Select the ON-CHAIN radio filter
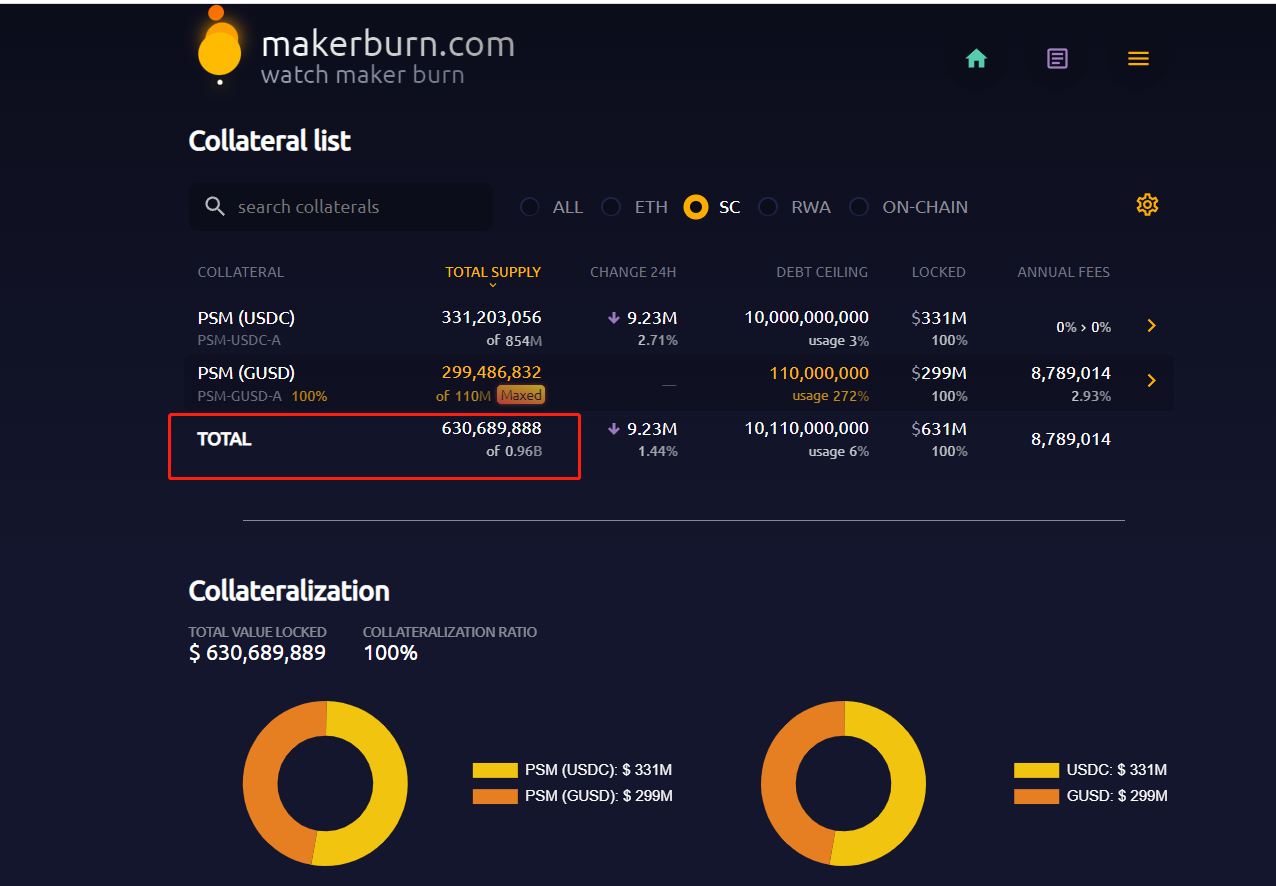Image resolution: width=1276 pixels, height=886 pixels. click(859, 207)
